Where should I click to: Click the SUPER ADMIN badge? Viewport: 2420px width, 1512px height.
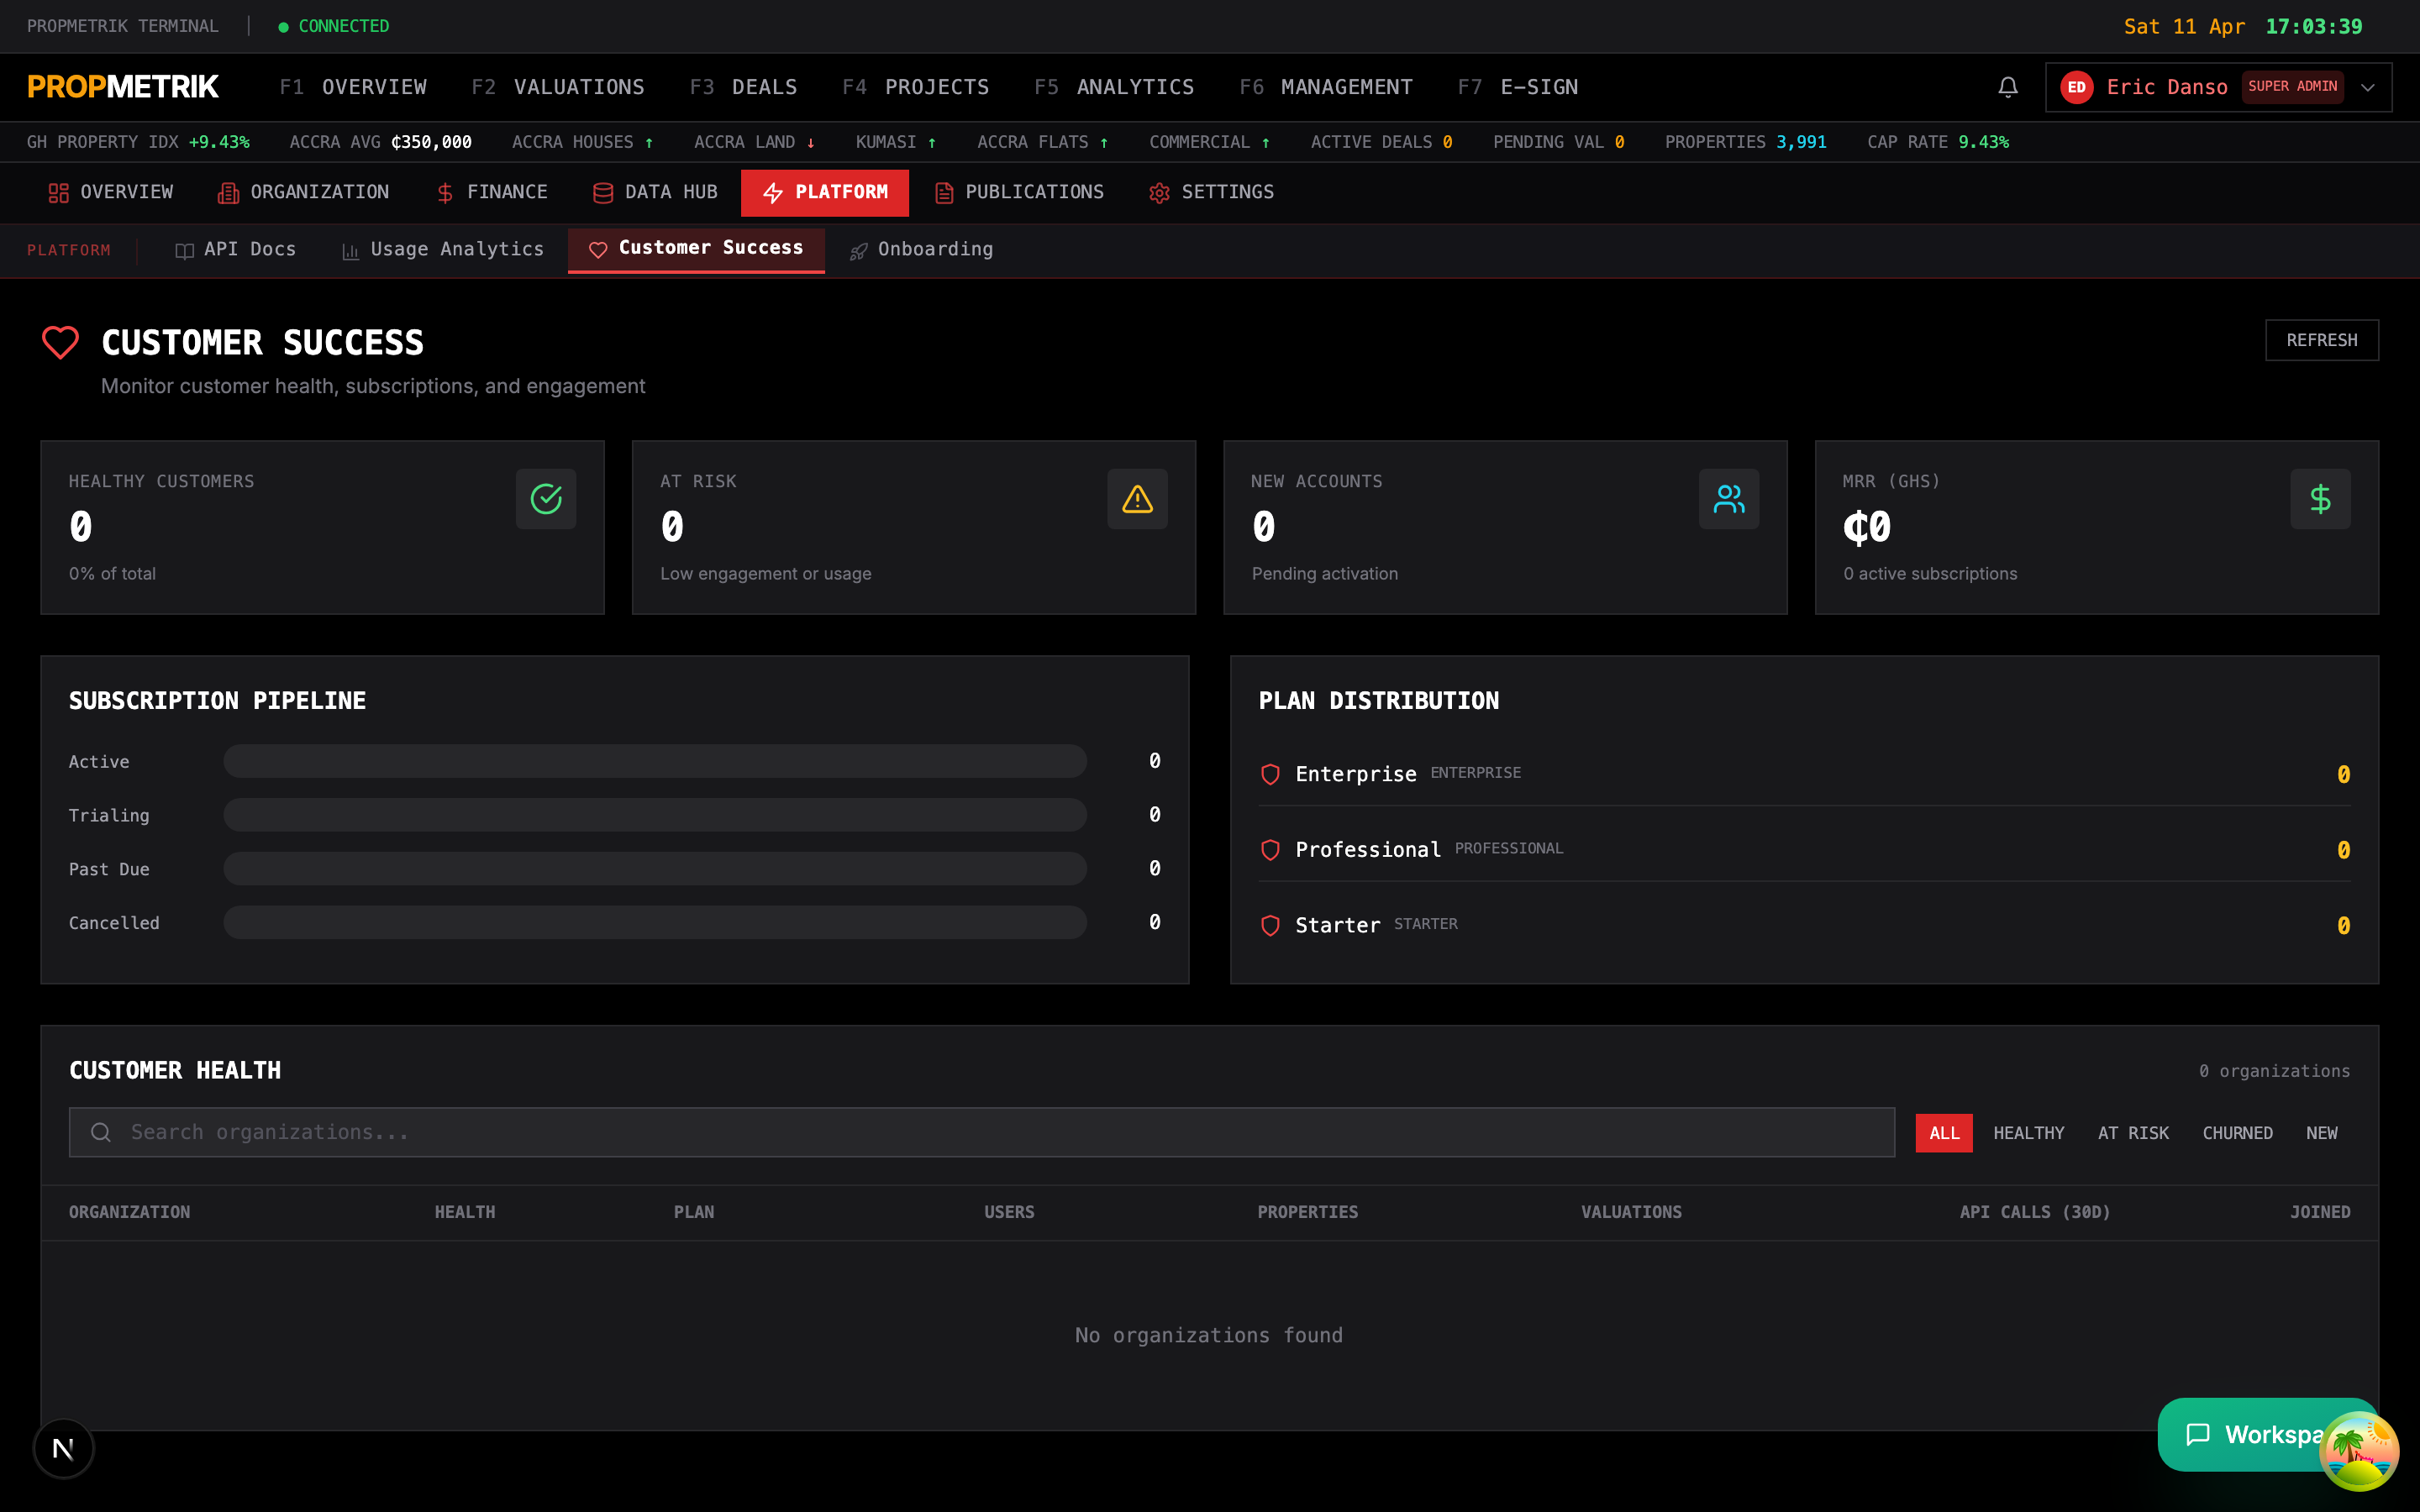[2292, 87]
